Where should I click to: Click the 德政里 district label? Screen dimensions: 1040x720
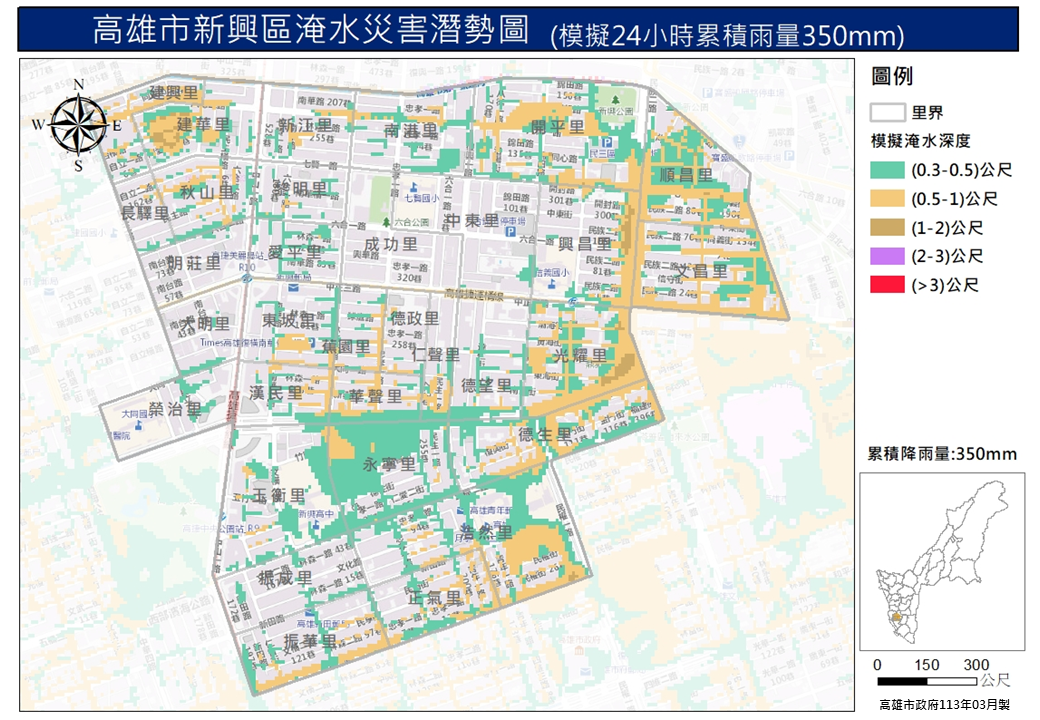coord(414,318)
